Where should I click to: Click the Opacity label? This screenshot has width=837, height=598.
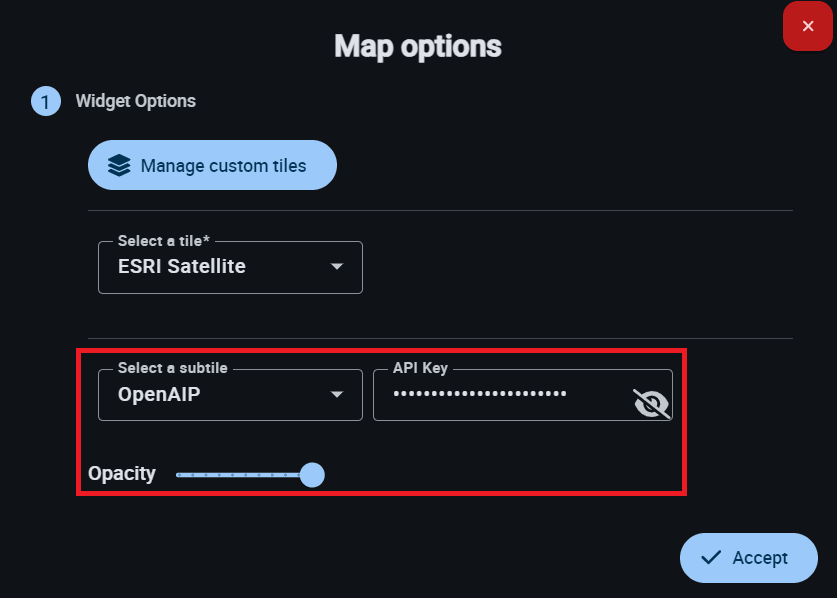(x=122, y=473)
